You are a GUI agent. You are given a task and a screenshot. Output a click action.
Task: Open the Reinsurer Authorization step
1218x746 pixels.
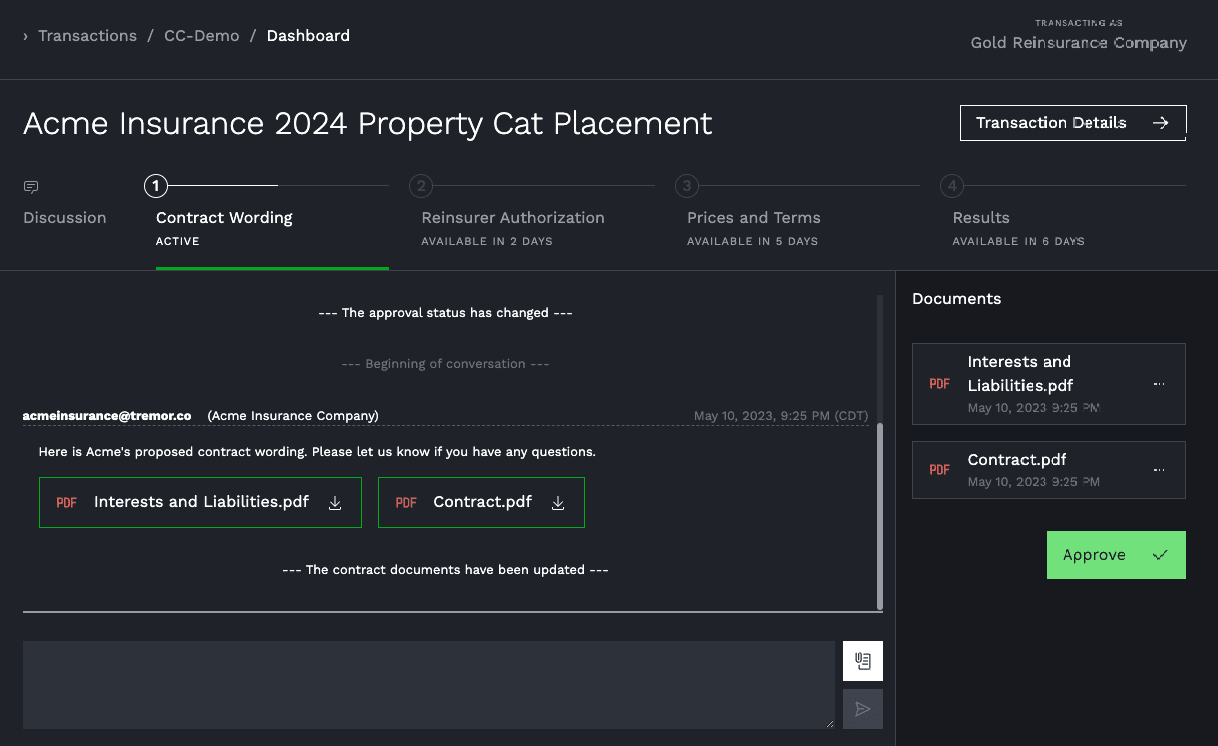(512, 218)
